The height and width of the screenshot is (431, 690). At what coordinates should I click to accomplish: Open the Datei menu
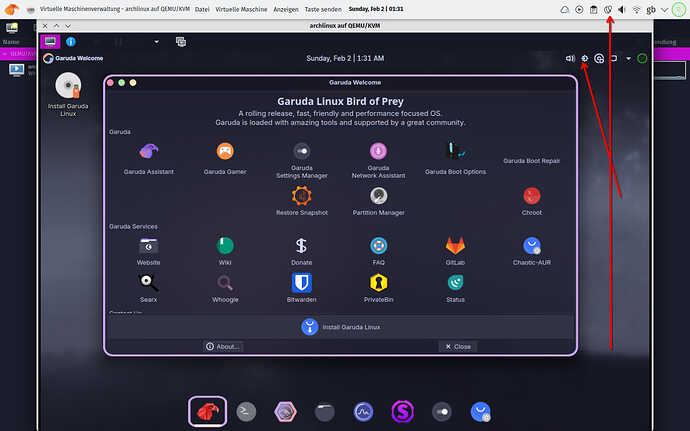click(x=202, y=9)
